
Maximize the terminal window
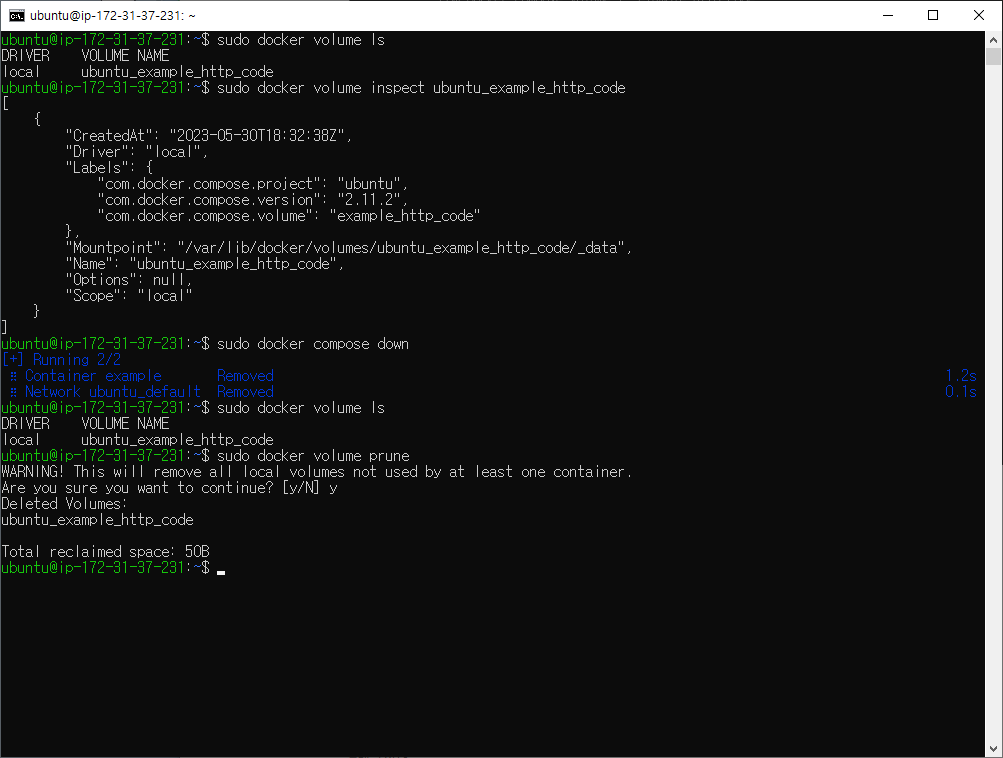point(933,15)
